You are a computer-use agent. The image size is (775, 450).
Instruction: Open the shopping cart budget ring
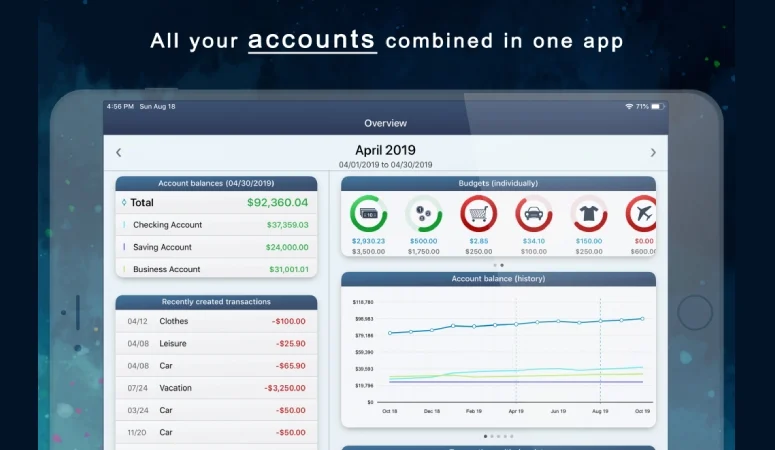[x=478, y=214]
